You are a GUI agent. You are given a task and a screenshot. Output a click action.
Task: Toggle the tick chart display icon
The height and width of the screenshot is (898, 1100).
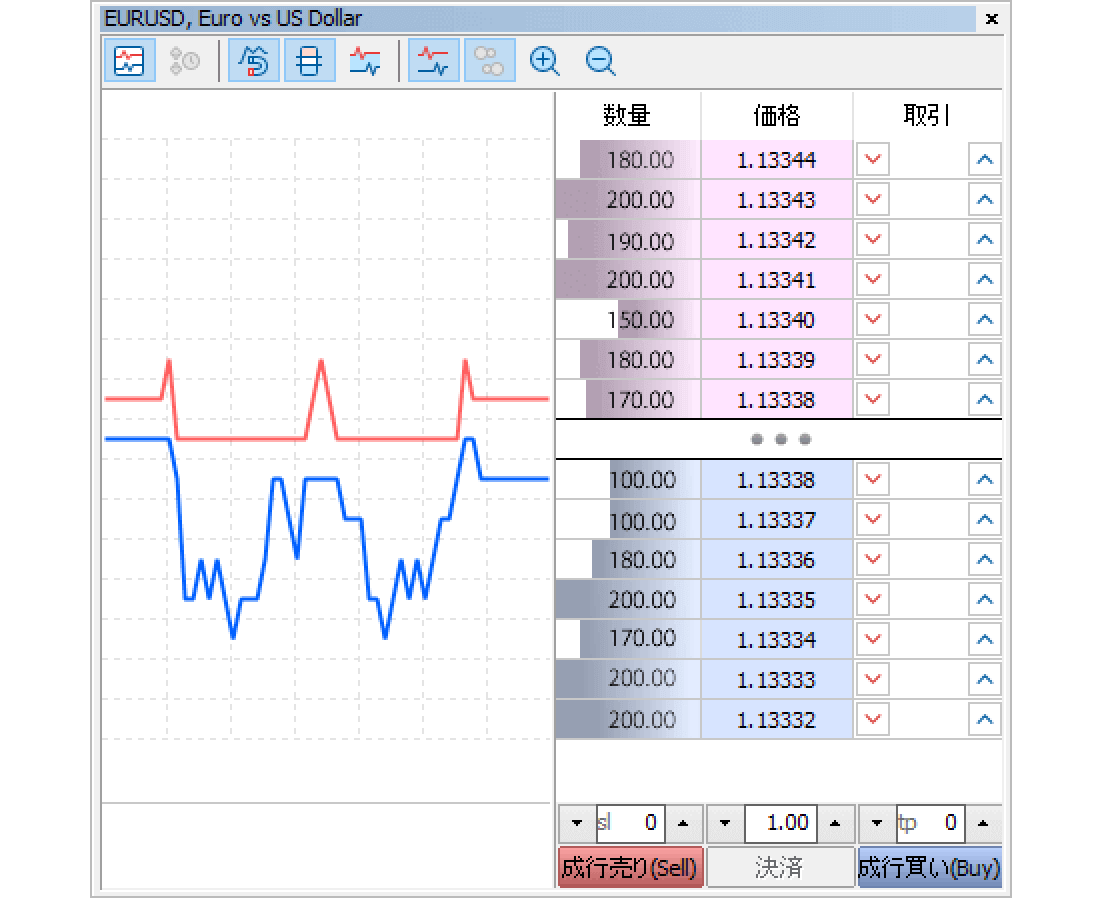[x=130, y=61]
